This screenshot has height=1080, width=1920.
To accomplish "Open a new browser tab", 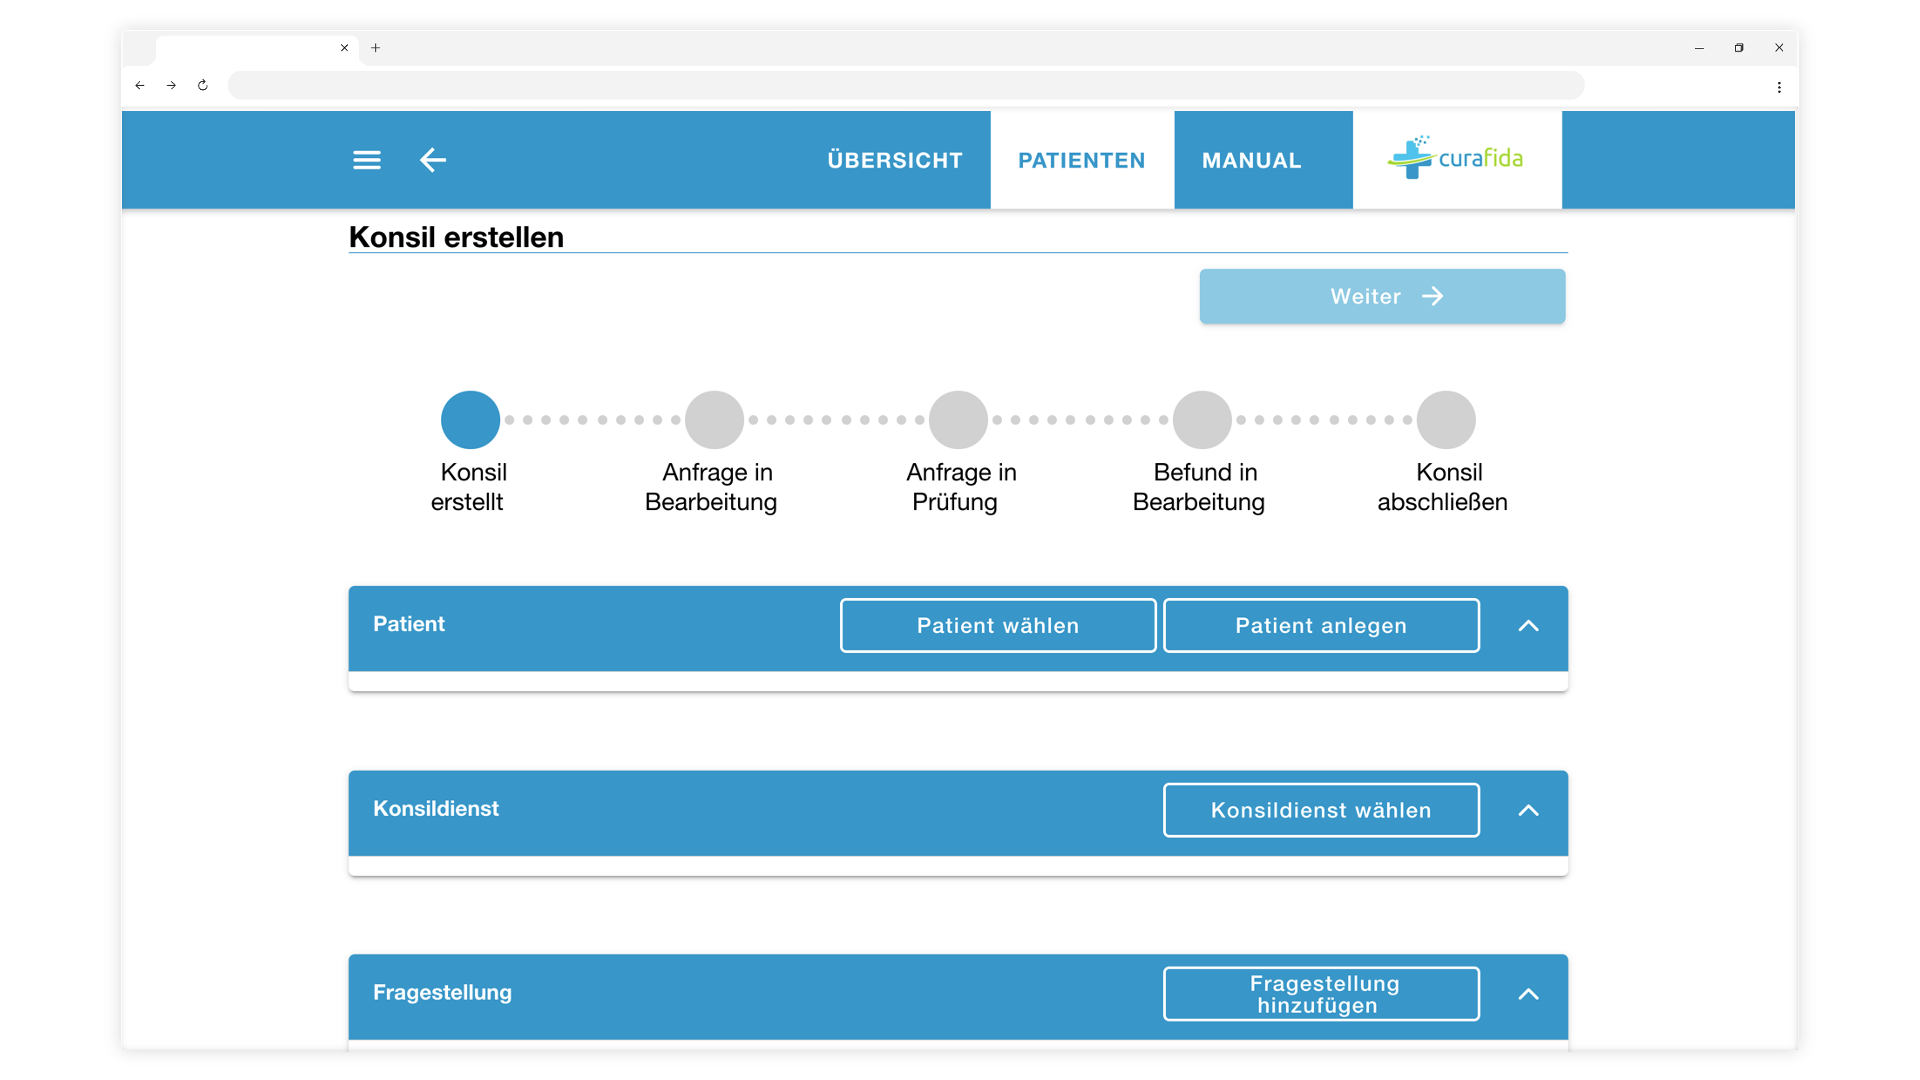I will point(376,48).
